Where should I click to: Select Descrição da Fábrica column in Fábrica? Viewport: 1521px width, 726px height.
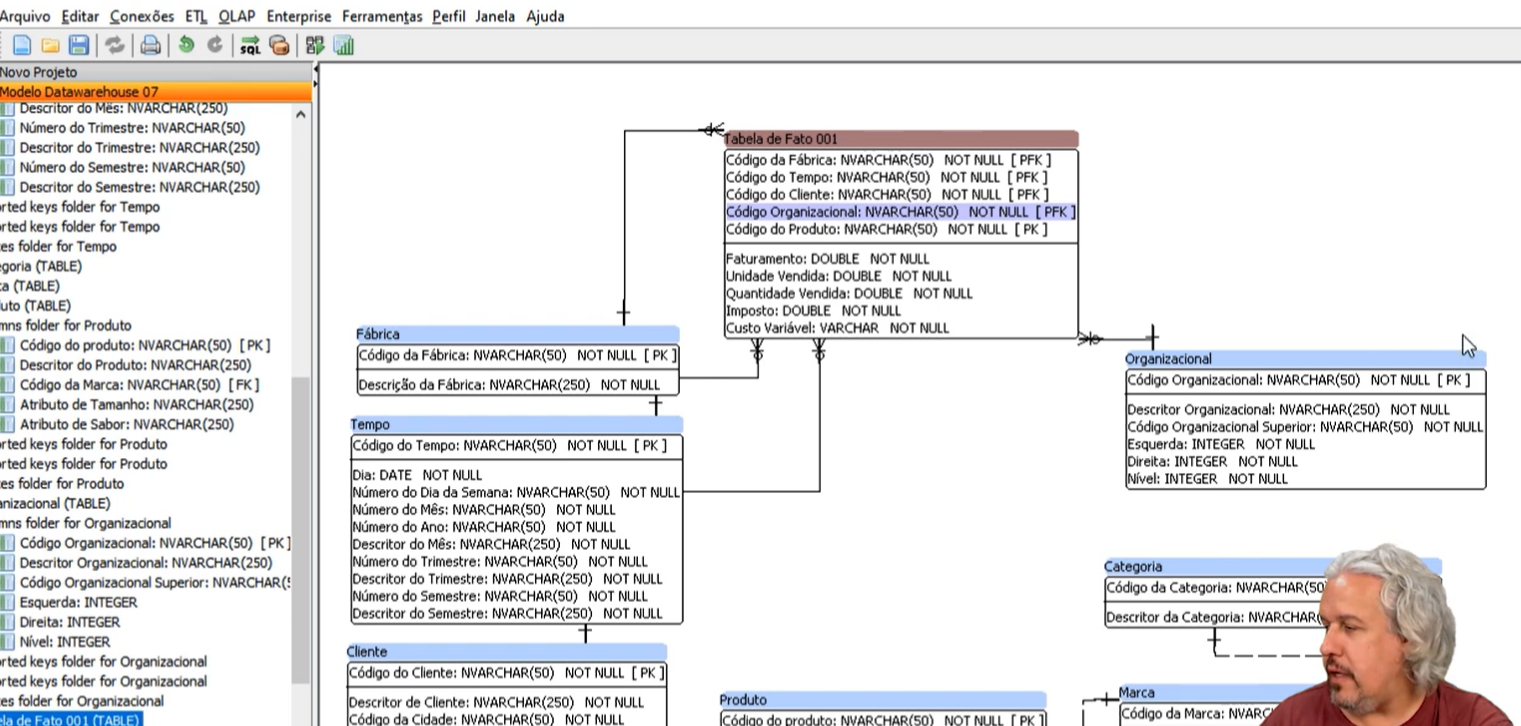point(509,385)
